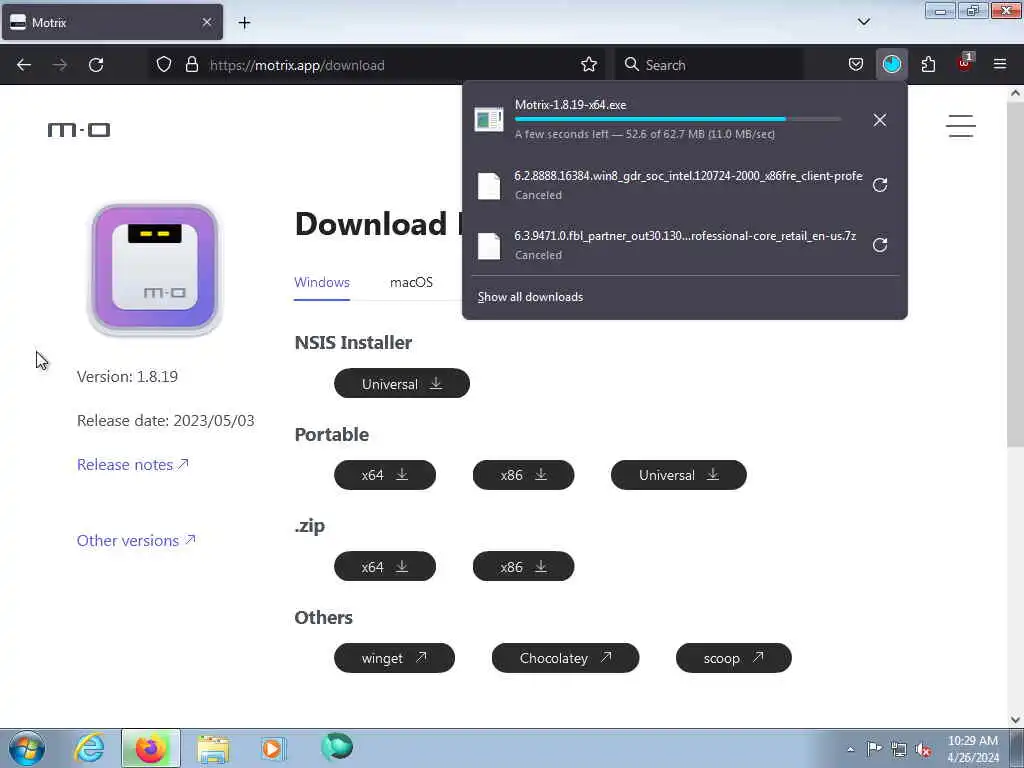Show all downloads

[x=530, y=297]
